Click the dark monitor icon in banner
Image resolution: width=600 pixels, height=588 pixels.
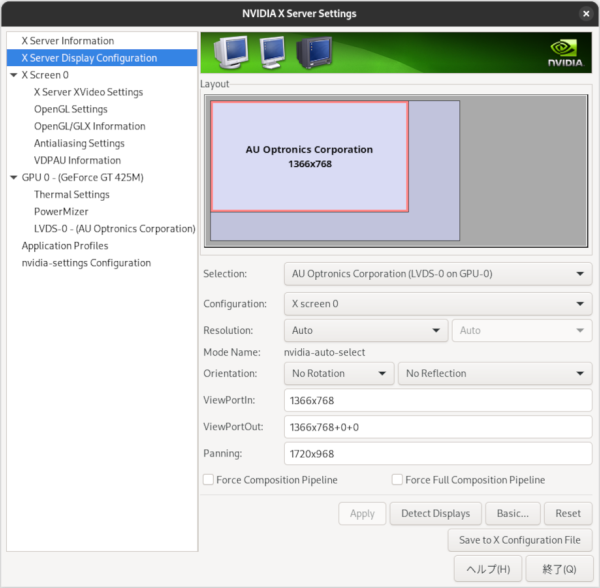314,53
